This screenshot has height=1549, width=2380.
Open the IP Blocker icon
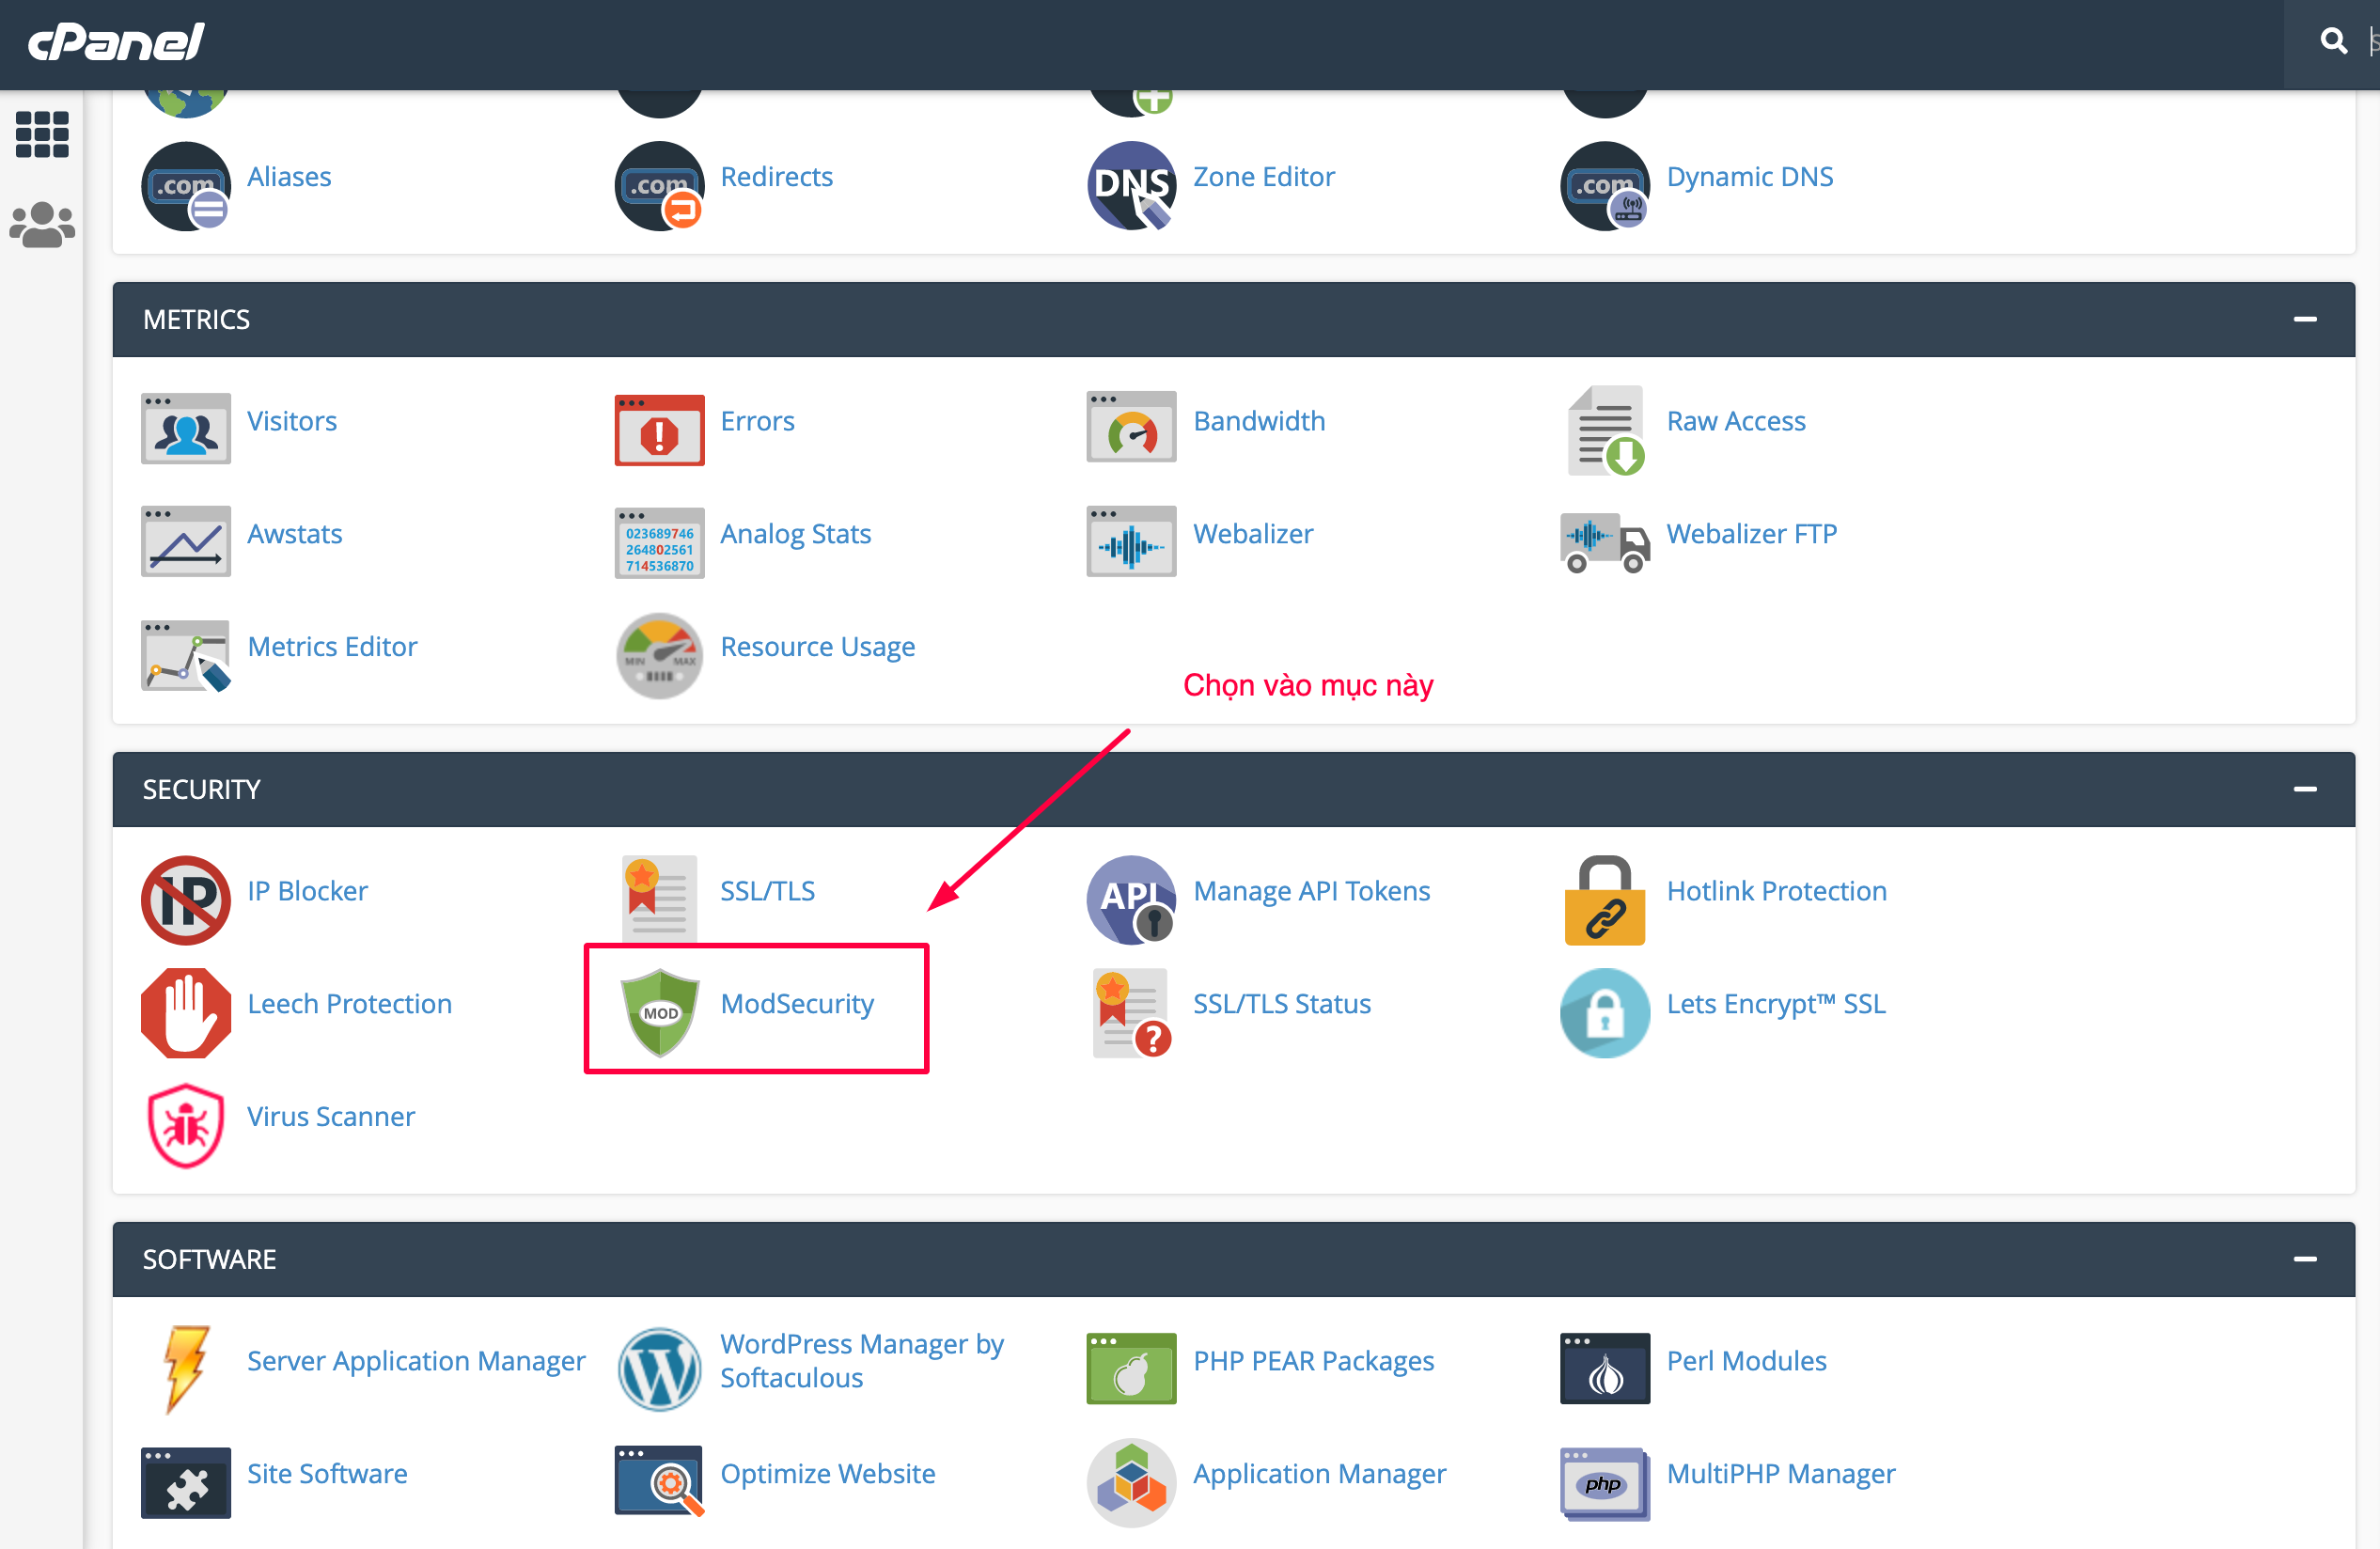click(186, 899)
